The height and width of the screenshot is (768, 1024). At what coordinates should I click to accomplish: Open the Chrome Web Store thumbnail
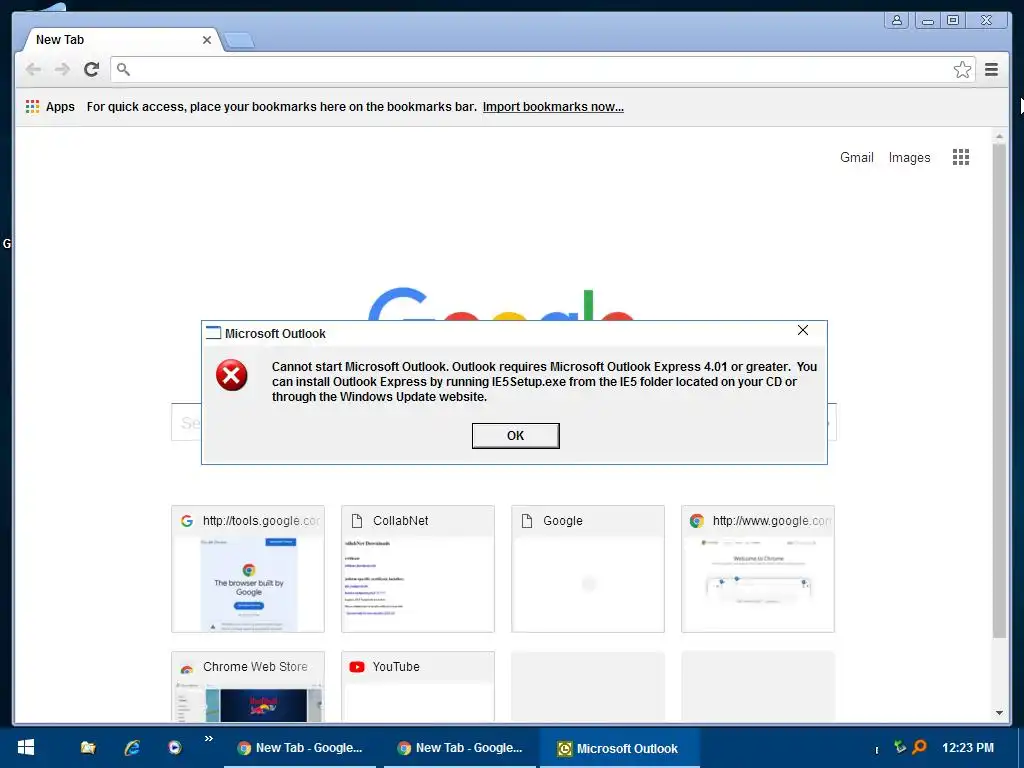248,686
